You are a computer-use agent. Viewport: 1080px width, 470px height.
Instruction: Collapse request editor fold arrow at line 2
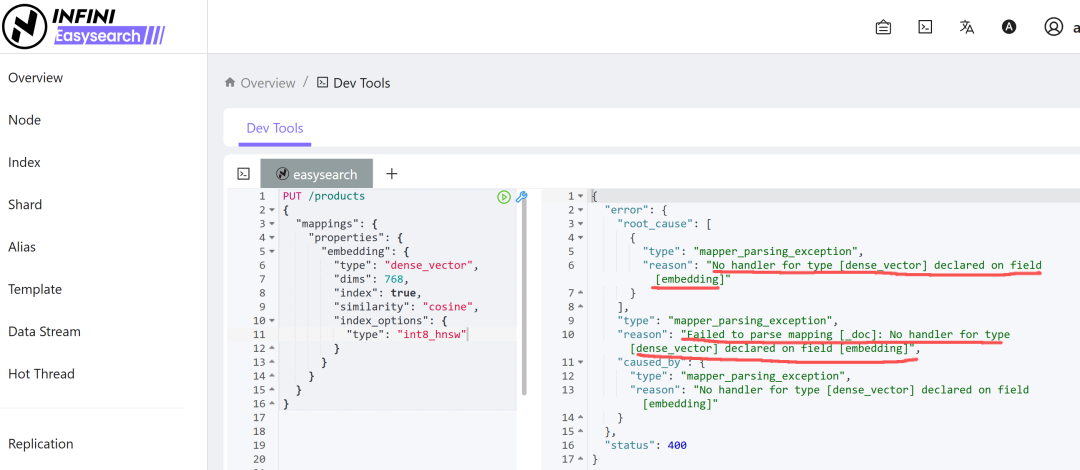tap(272, 210)
